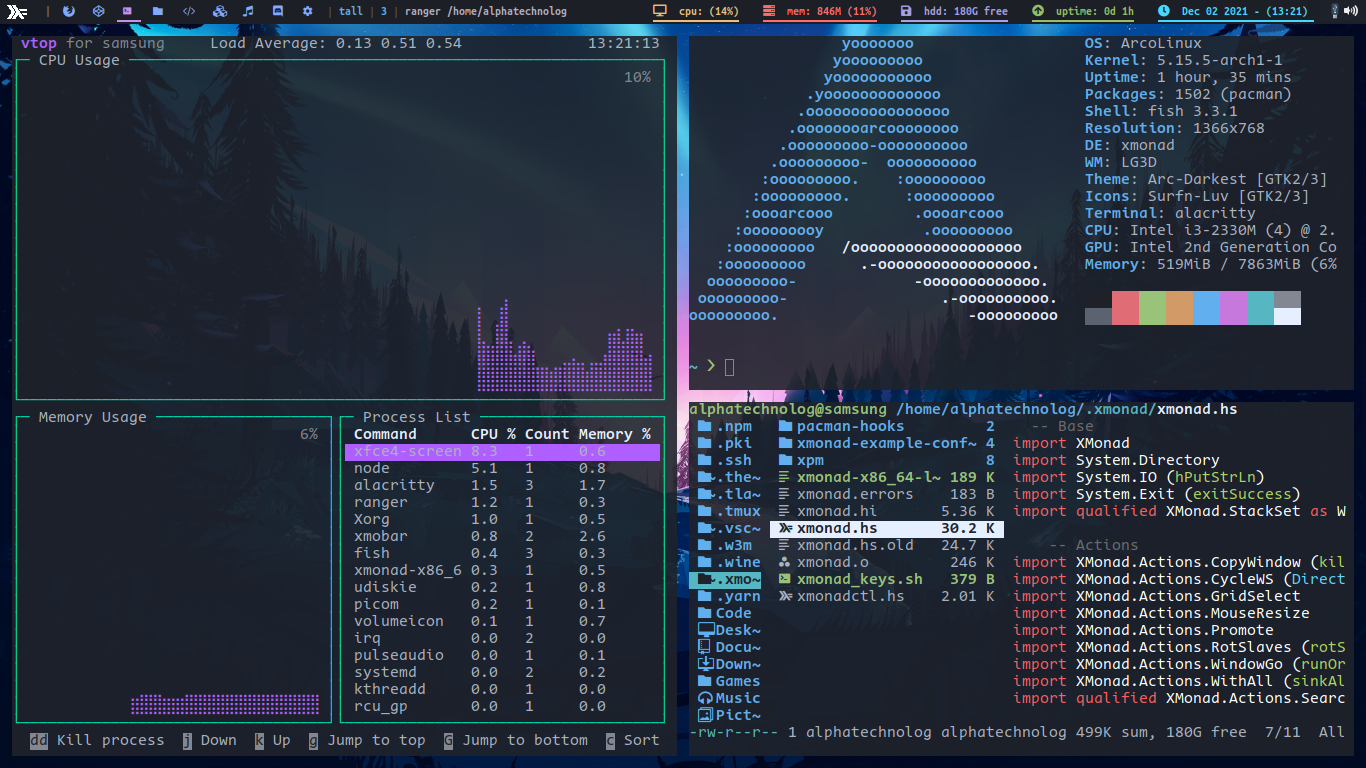Click the date Dec 02 2021 - (13:21)
1366x768 pixels.
pos(1244,11)
